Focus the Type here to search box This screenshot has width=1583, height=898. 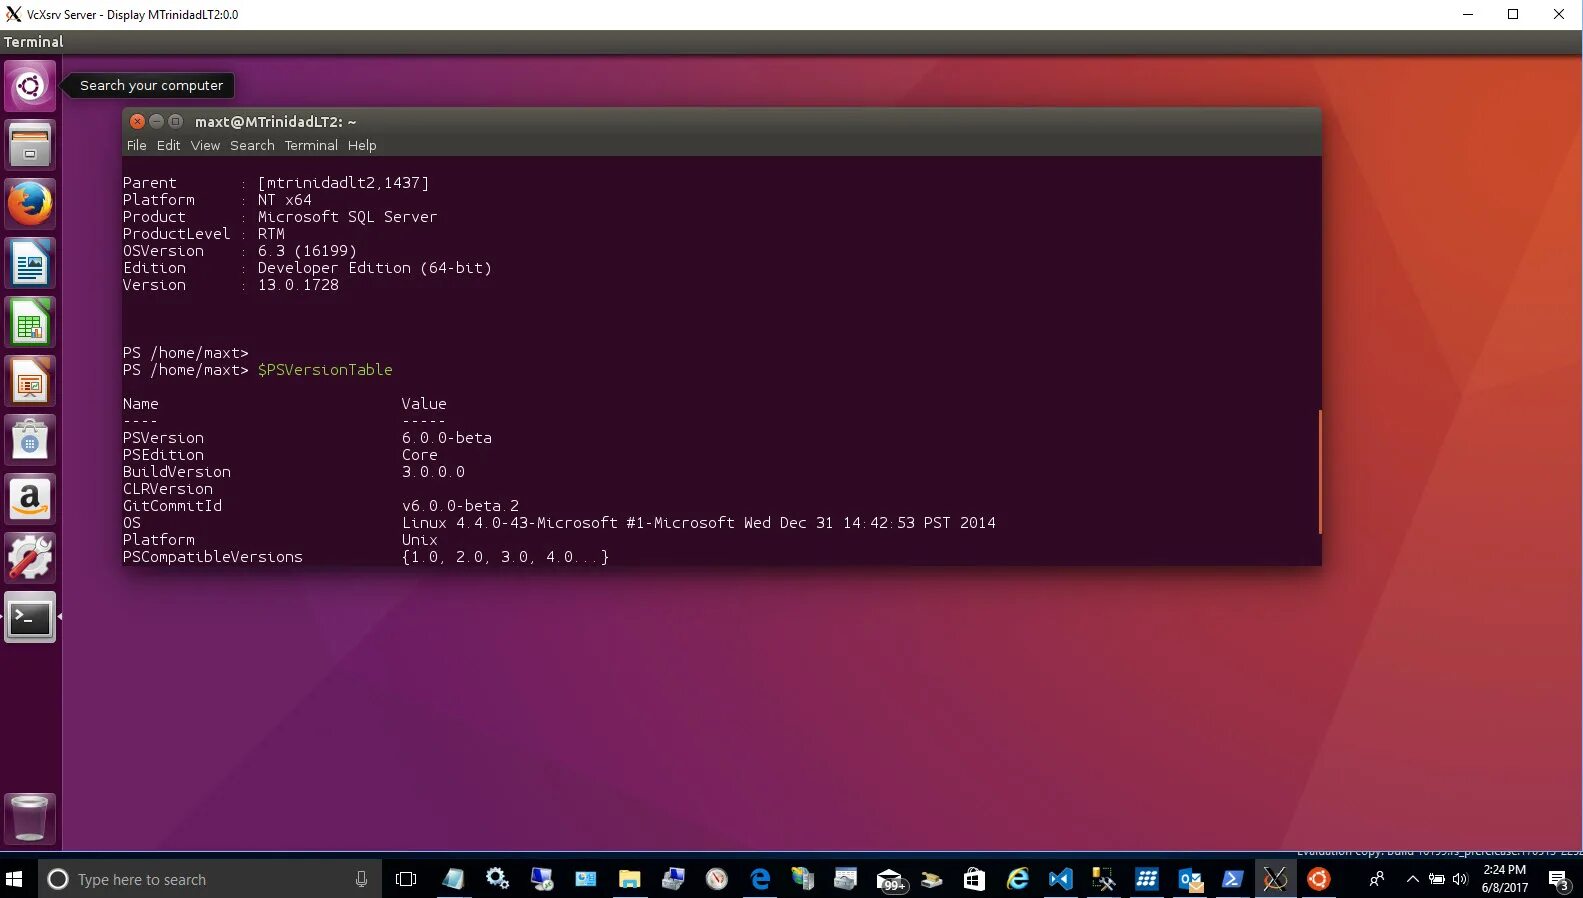pyautogui.click(x=210, y=879)
